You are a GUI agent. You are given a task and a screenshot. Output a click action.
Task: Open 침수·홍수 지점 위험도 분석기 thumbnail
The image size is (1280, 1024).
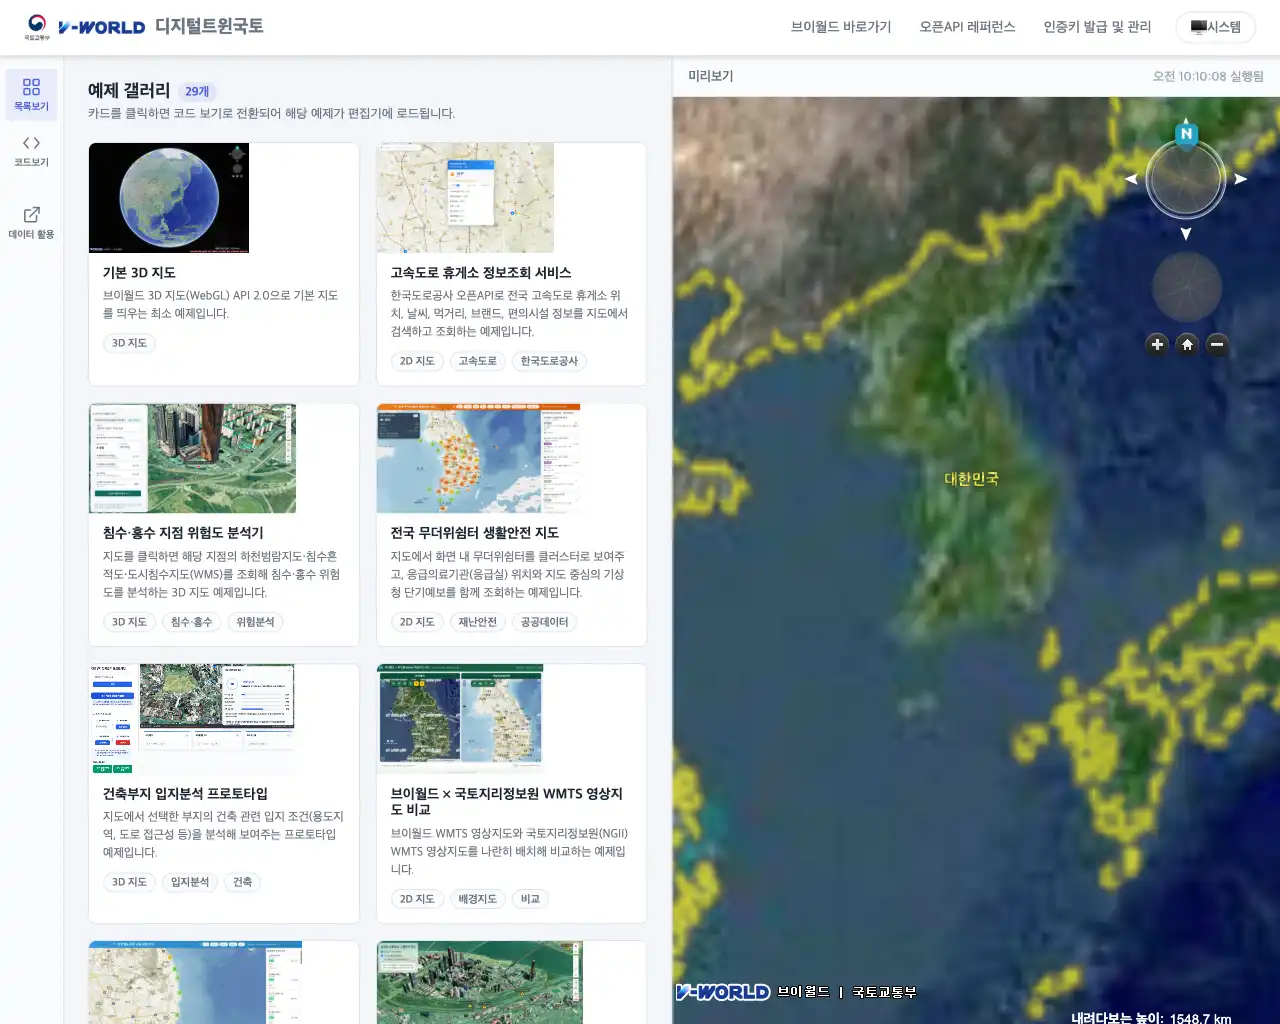tap(192, 458)
